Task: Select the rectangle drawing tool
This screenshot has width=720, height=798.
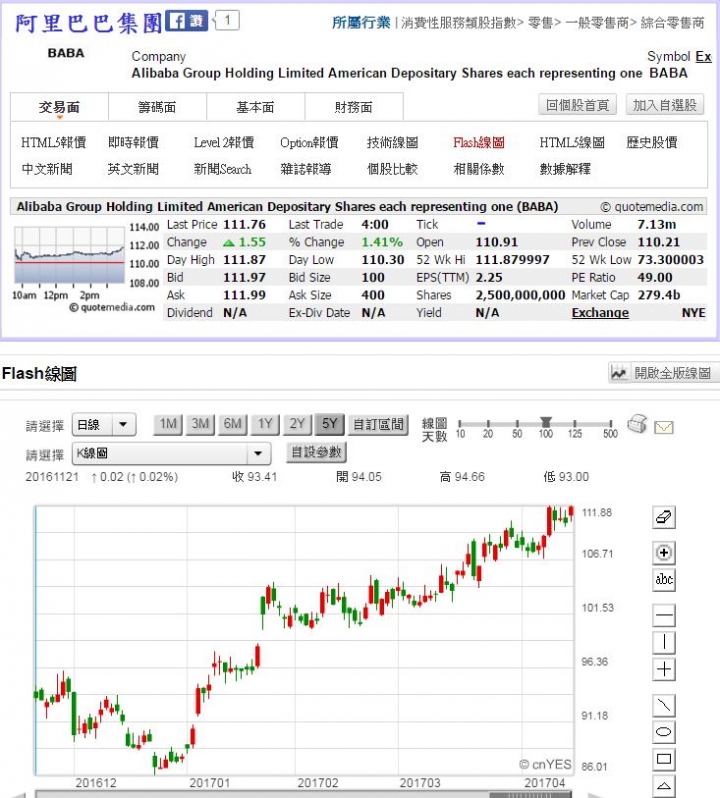Action: 664,759
